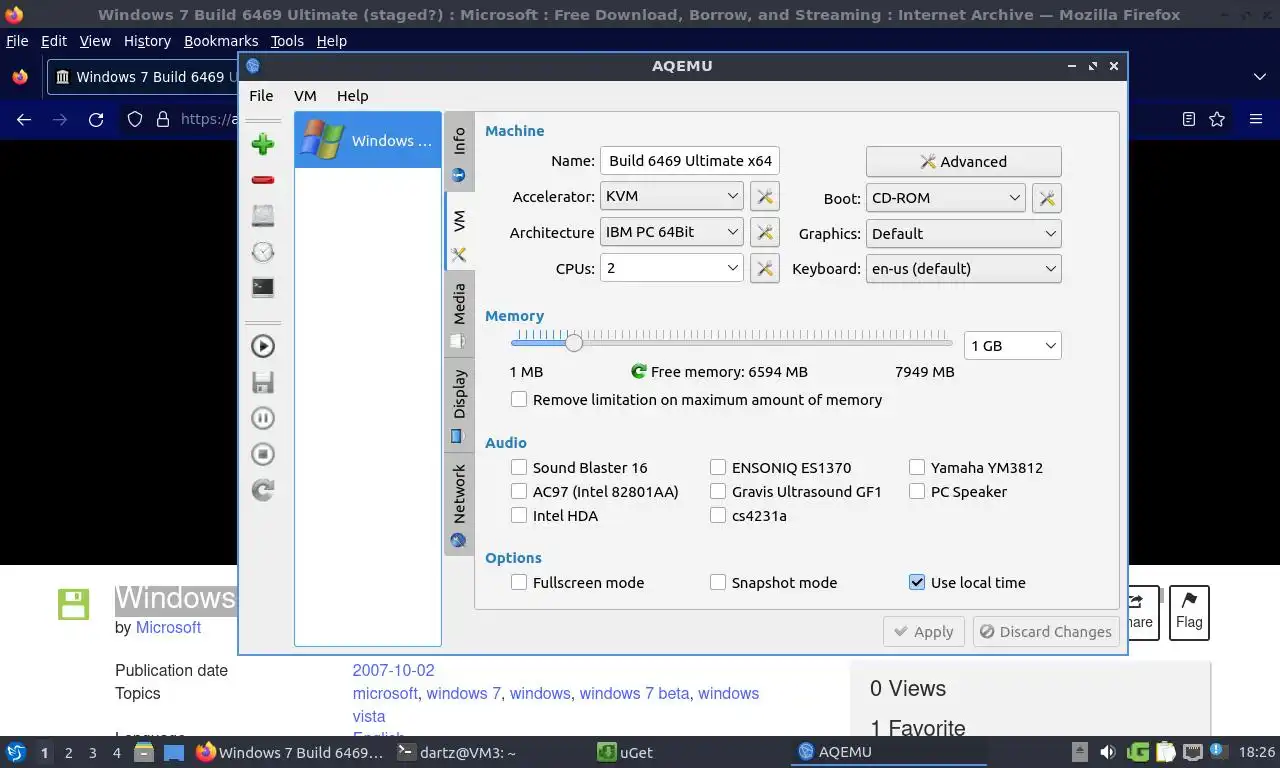Start the virtual machine with play icon

[x=263, y=346]
